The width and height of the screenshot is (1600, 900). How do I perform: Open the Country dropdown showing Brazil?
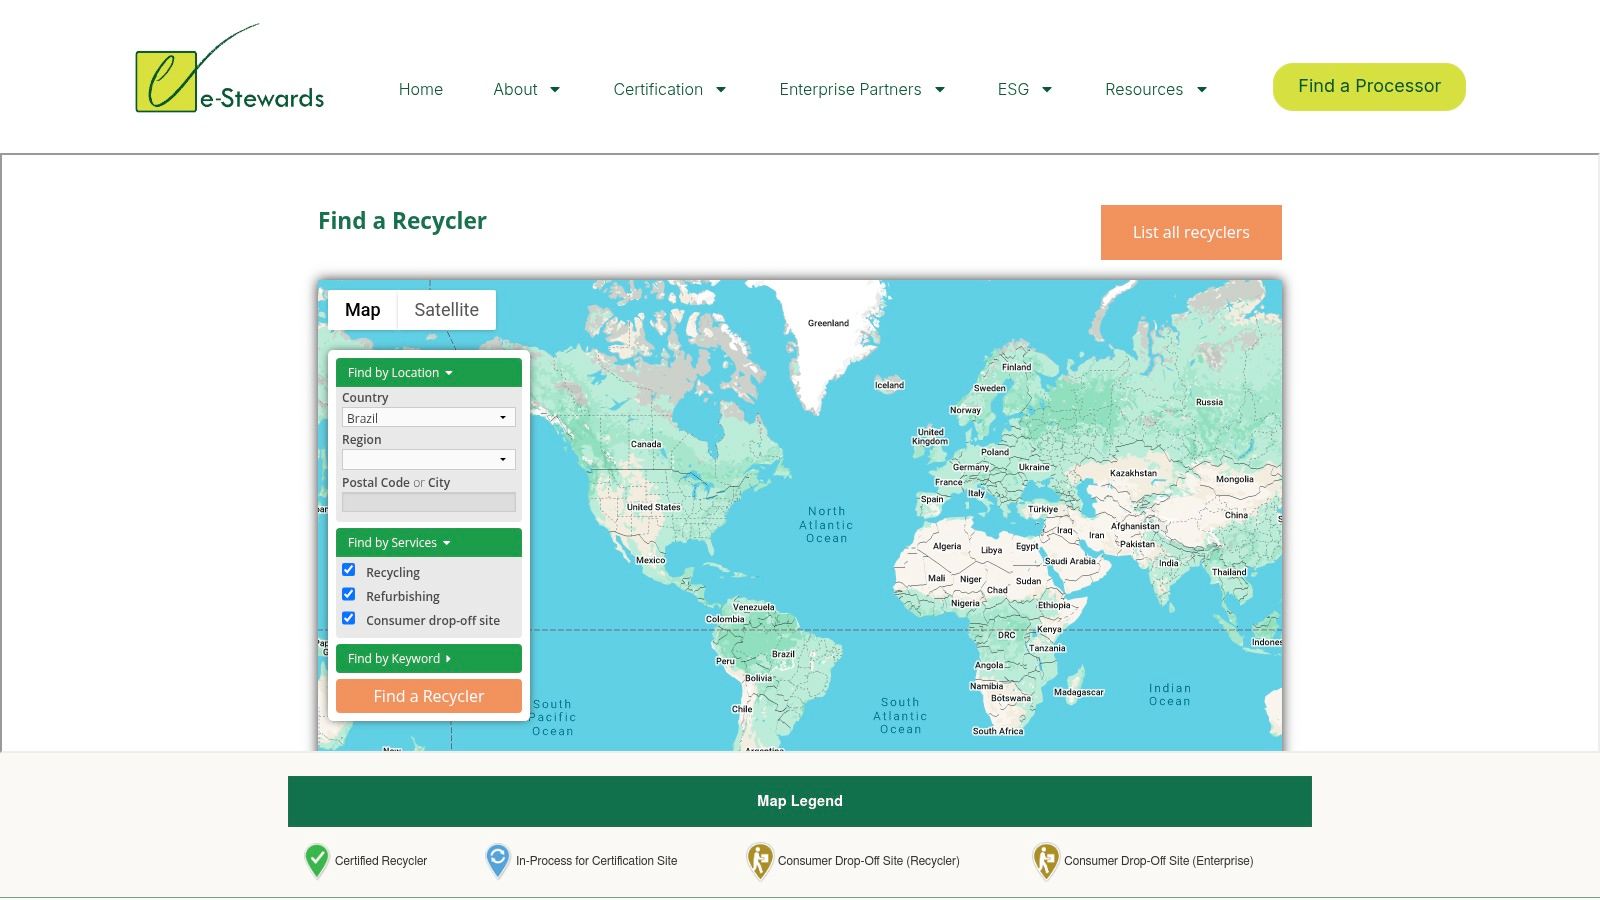(428, 417)
